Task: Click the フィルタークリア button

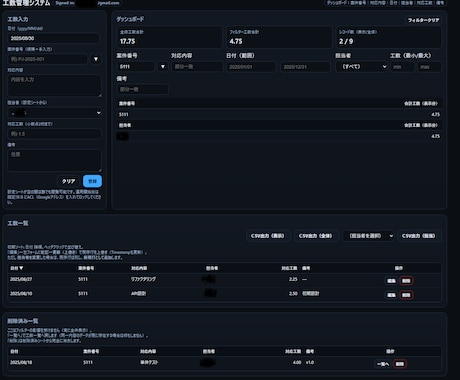Action: [423, 20]
